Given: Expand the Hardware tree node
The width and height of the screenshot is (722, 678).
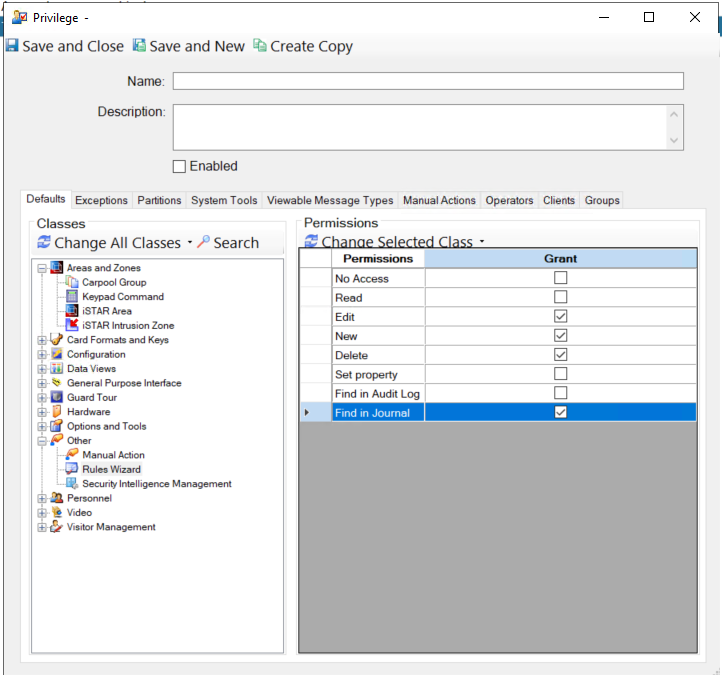Looking at the screenshot, I should (42, 412).
